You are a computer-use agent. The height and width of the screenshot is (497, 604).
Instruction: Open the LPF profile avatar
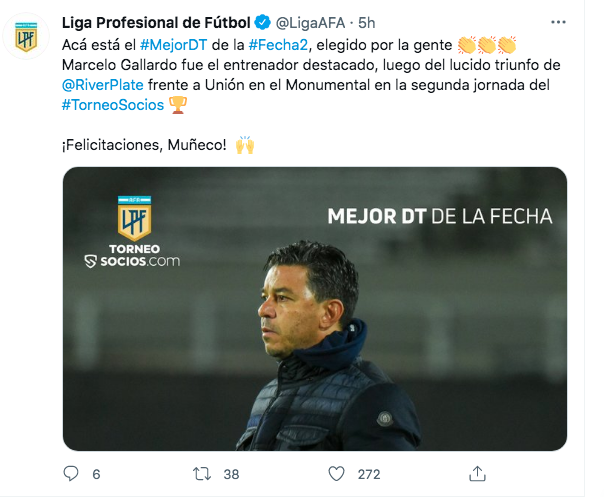tap(26, 36)
